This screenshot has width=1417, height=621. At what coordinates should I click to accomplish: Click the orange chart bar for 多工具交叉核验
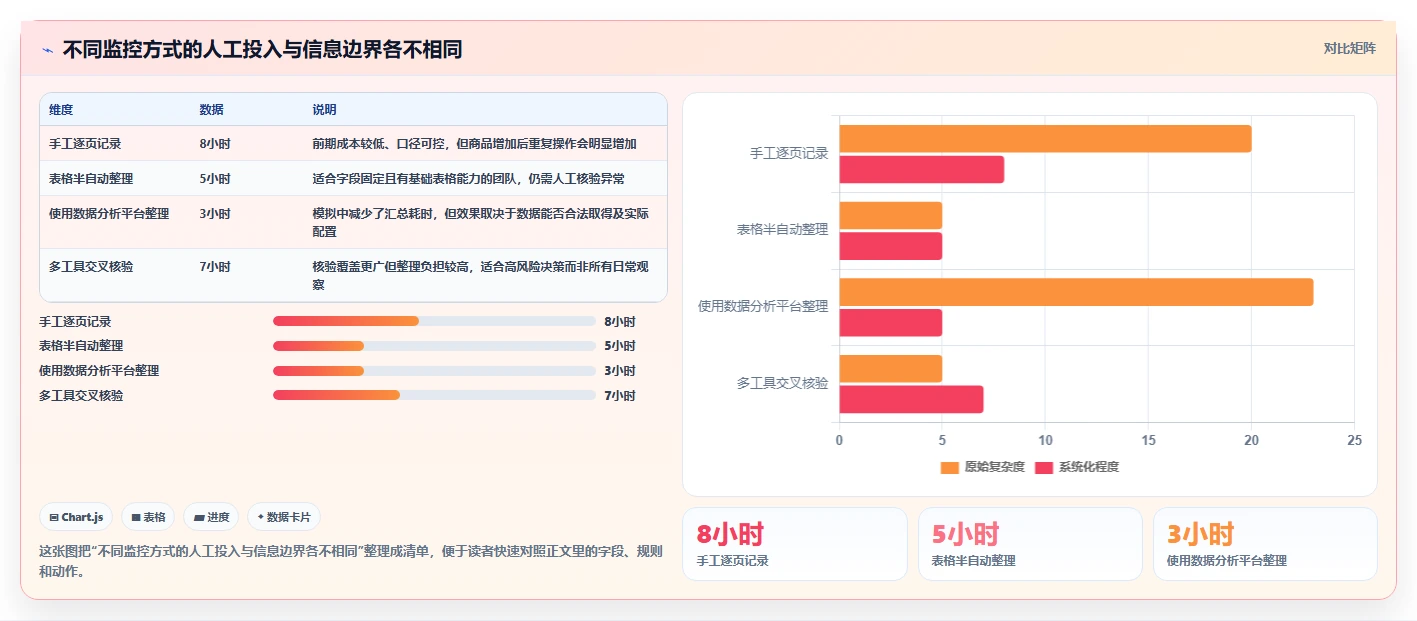click(x=890, y=369)
